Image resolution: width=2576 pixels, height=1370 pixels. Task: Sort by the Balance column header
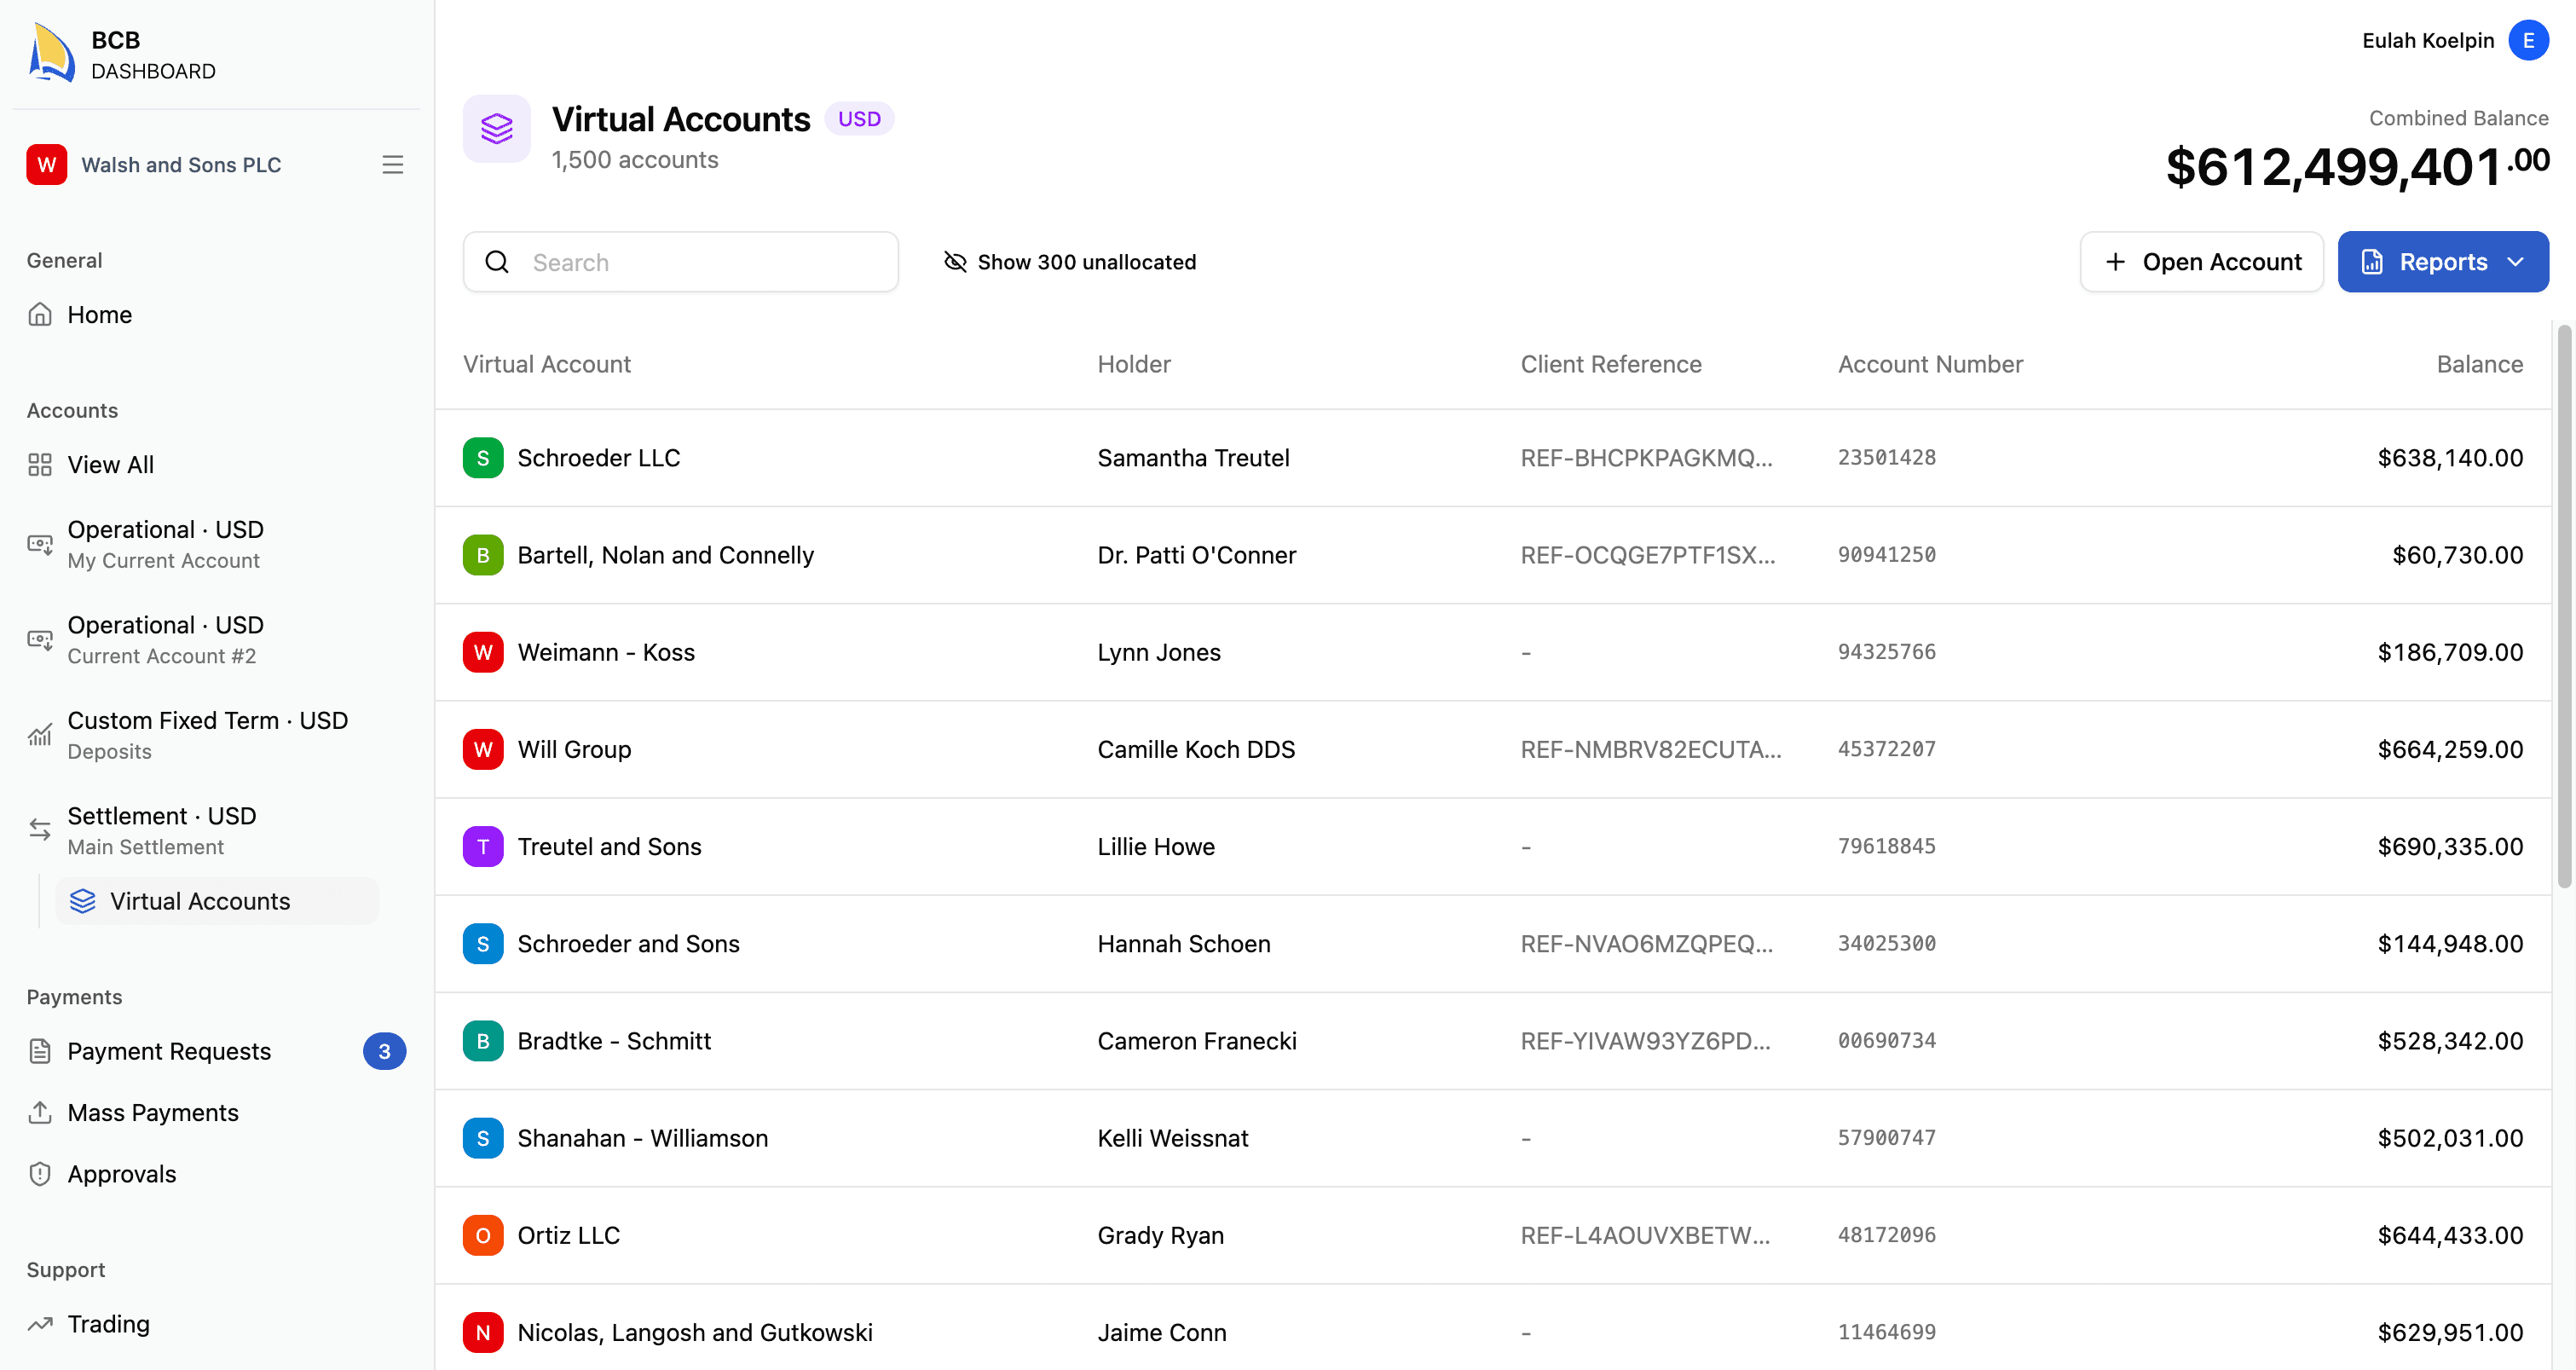(x=2479, y=364)
